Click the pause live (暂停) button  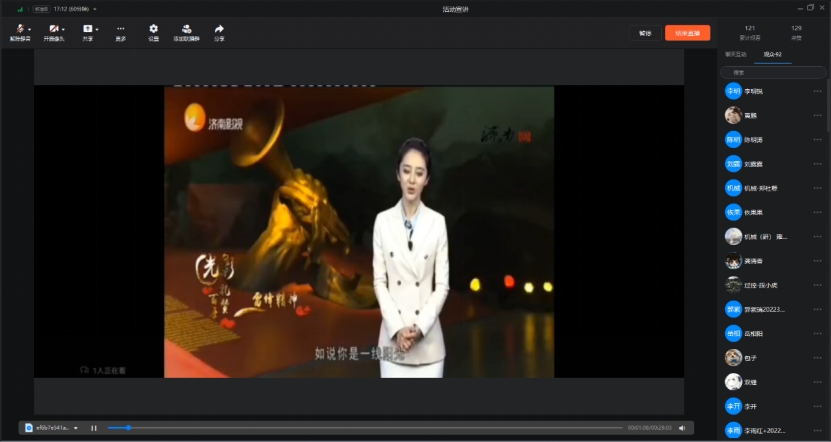click(645, 33)
